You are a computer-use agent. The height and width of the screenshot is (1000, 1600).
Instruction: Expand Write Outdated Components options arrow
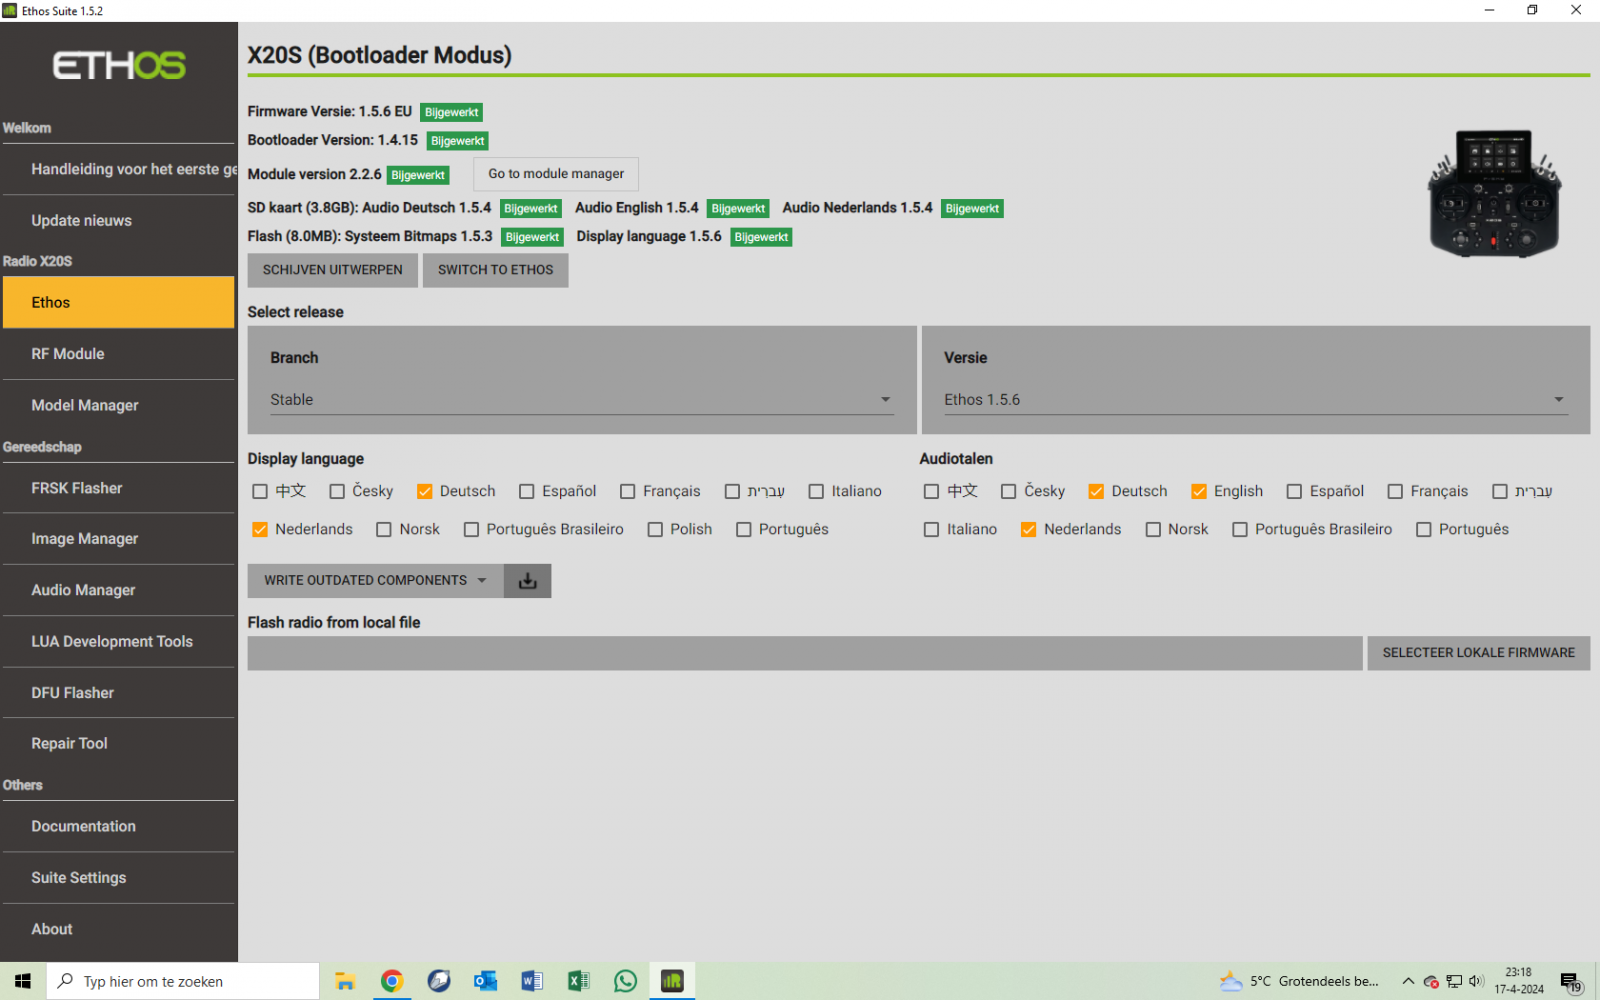[x=482, y=580]
